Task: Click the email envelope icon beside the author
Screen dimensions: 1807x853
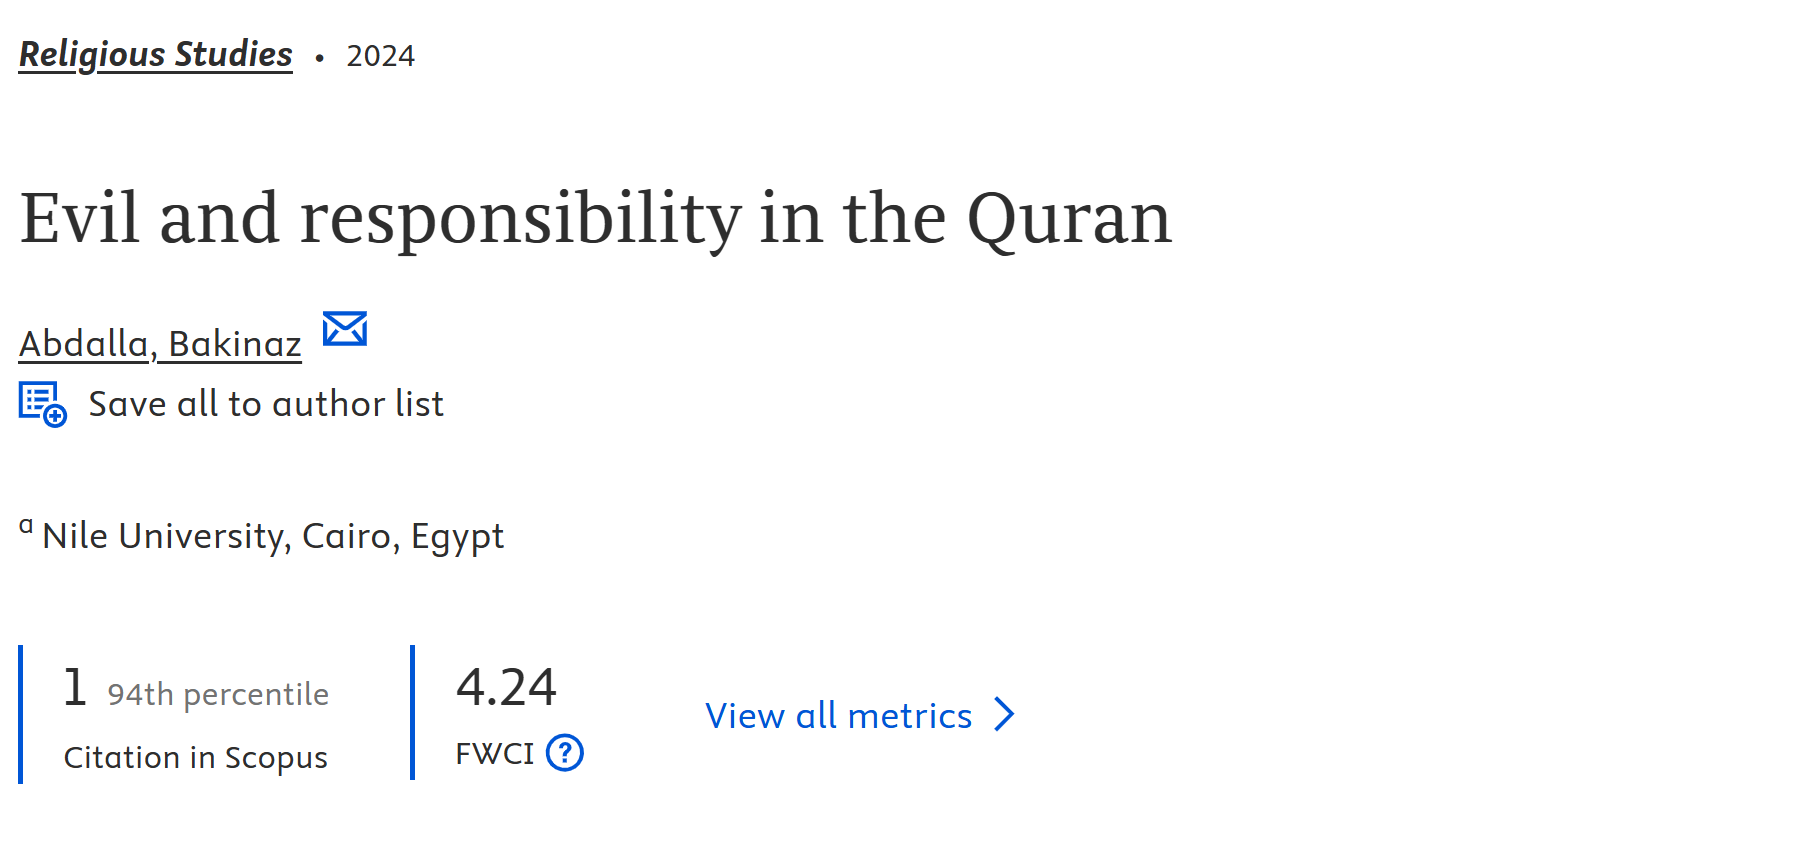Action: (345, 328)
